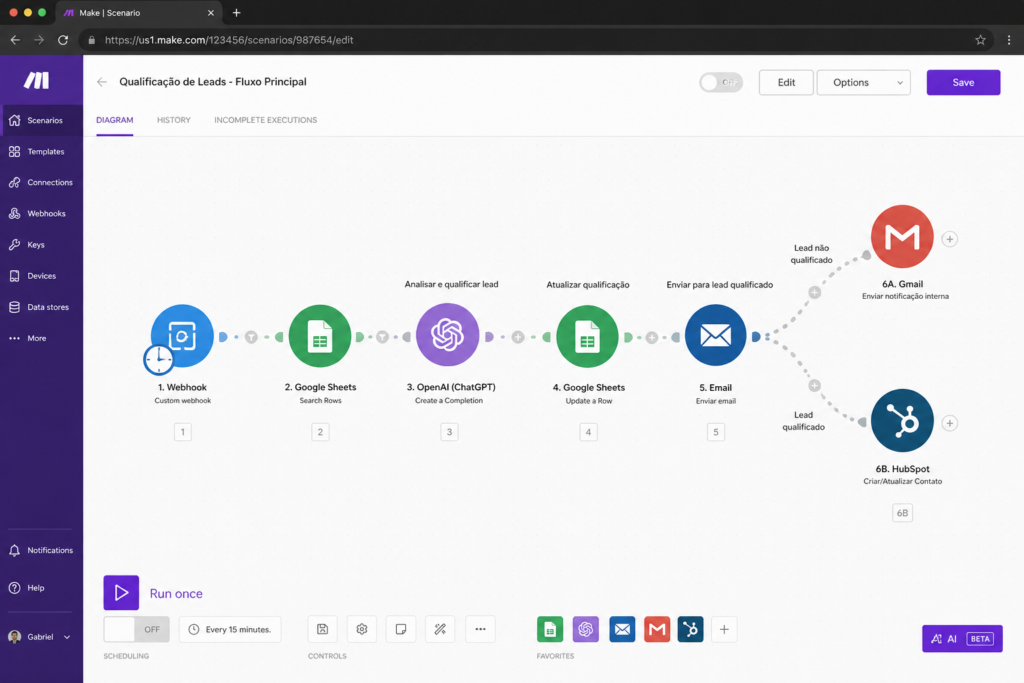Run the scenario once
This screenshot has height=683, width=1024.
121,593
